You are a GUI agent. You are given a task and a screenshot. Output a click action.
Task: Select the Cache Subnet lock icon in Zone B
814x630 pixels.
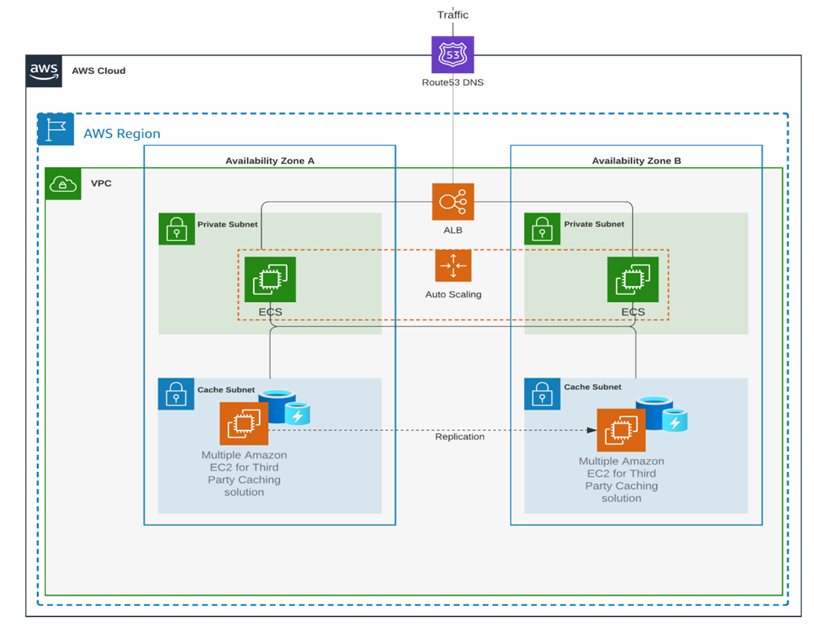click(541, 394)
